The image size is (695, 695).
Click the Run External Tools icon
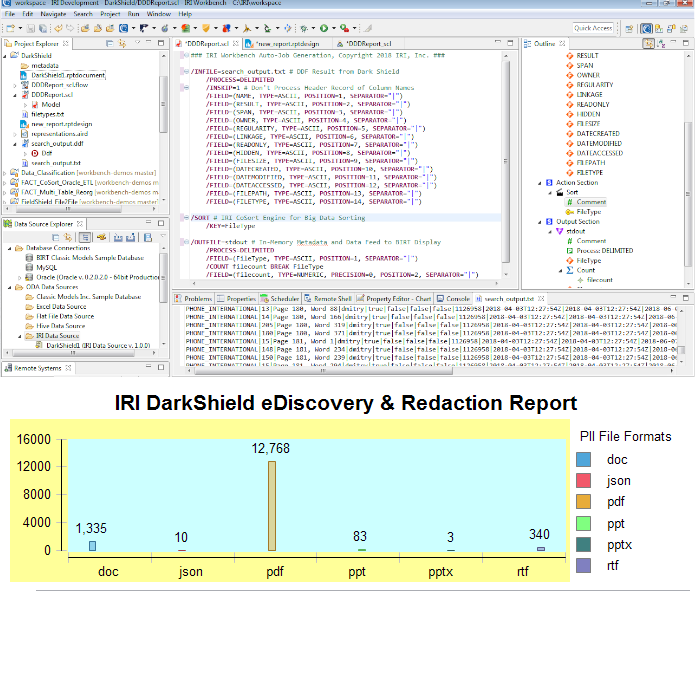coord(344,28)
